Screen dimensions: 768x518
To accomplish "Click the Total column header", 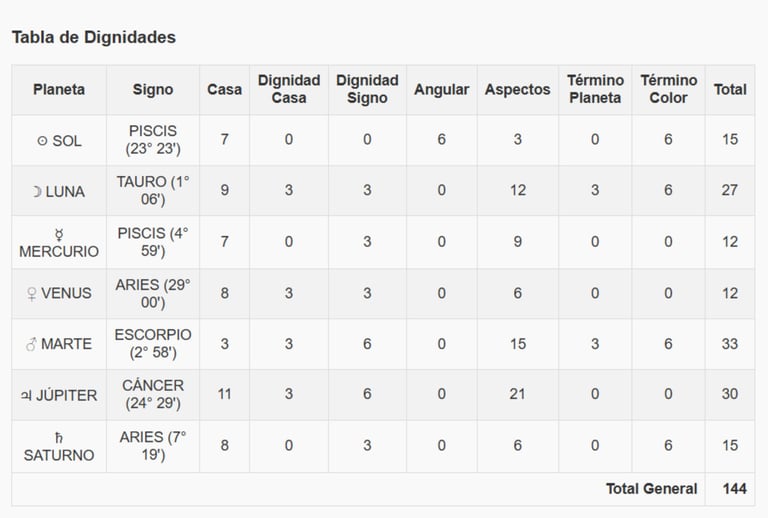I will pos(730,89).
